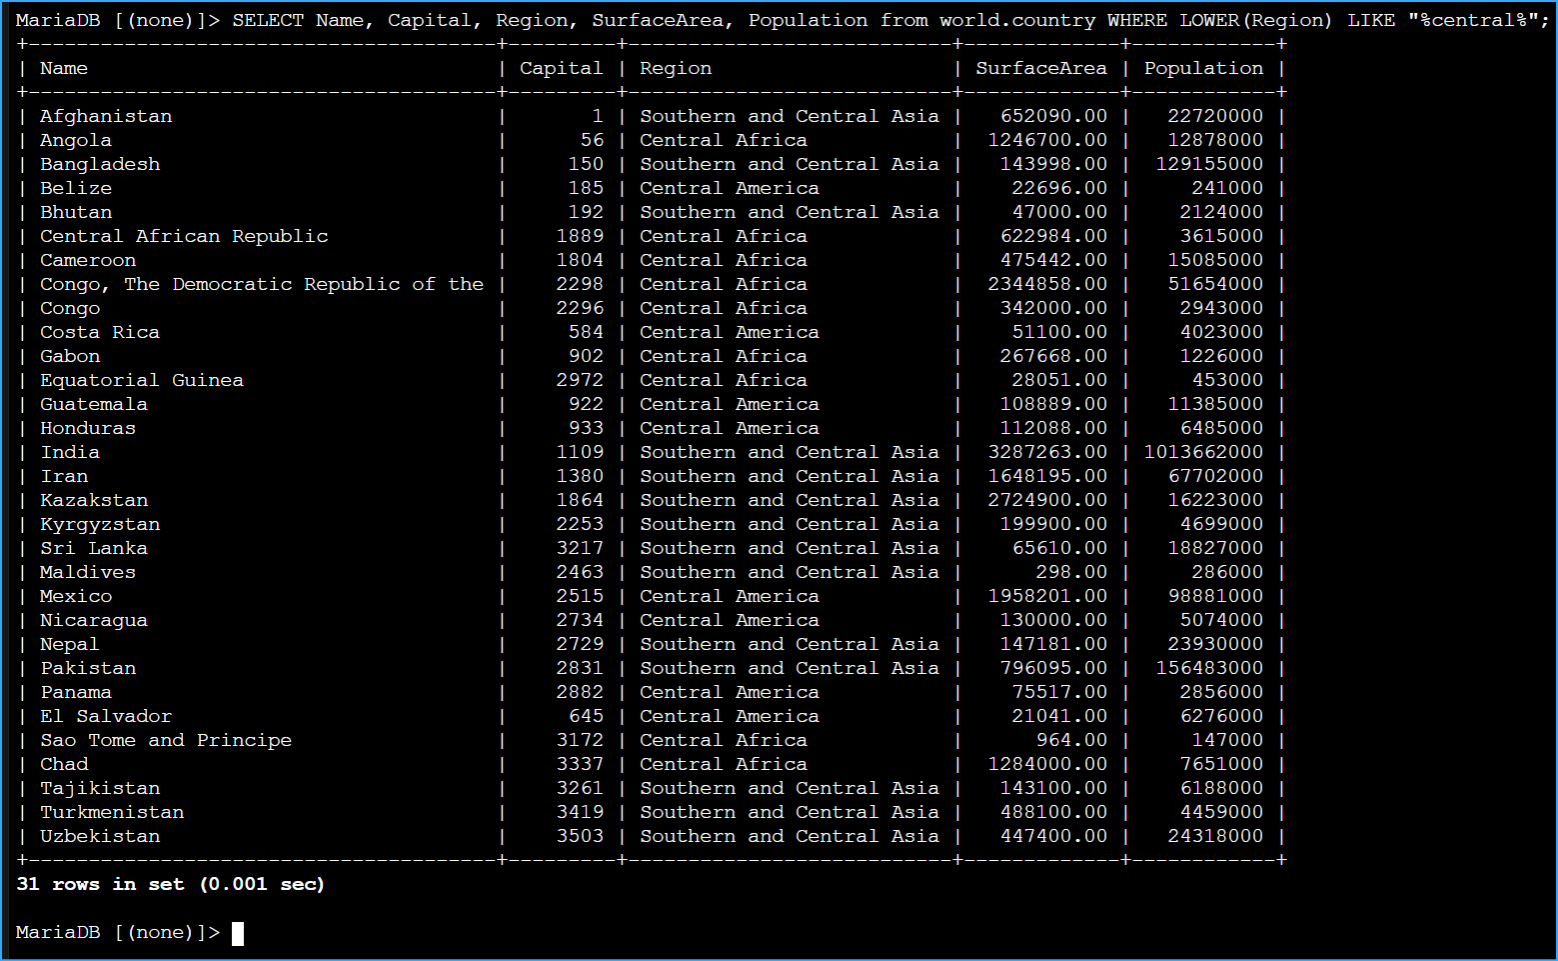Click the Capital column header

[x=559, y=68]
